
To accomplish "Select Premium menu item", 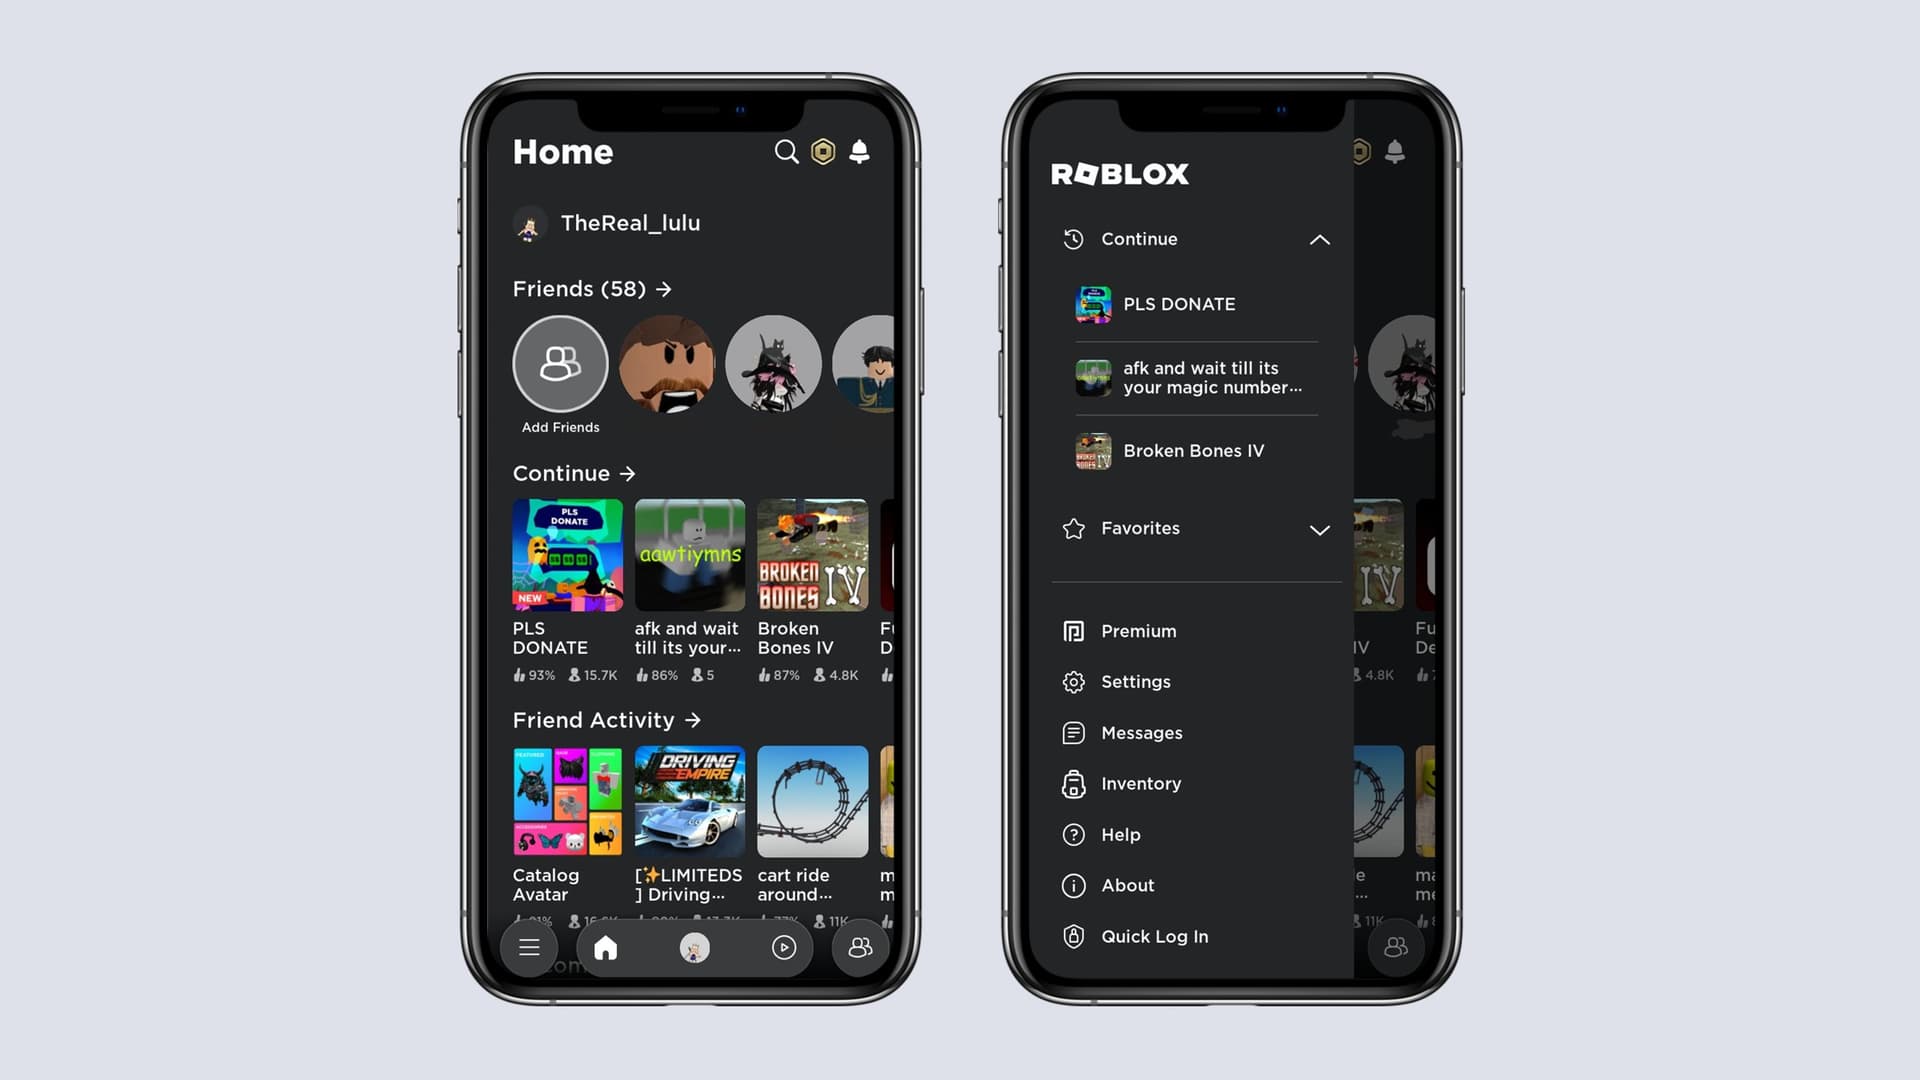I will tap(1139, 632).
